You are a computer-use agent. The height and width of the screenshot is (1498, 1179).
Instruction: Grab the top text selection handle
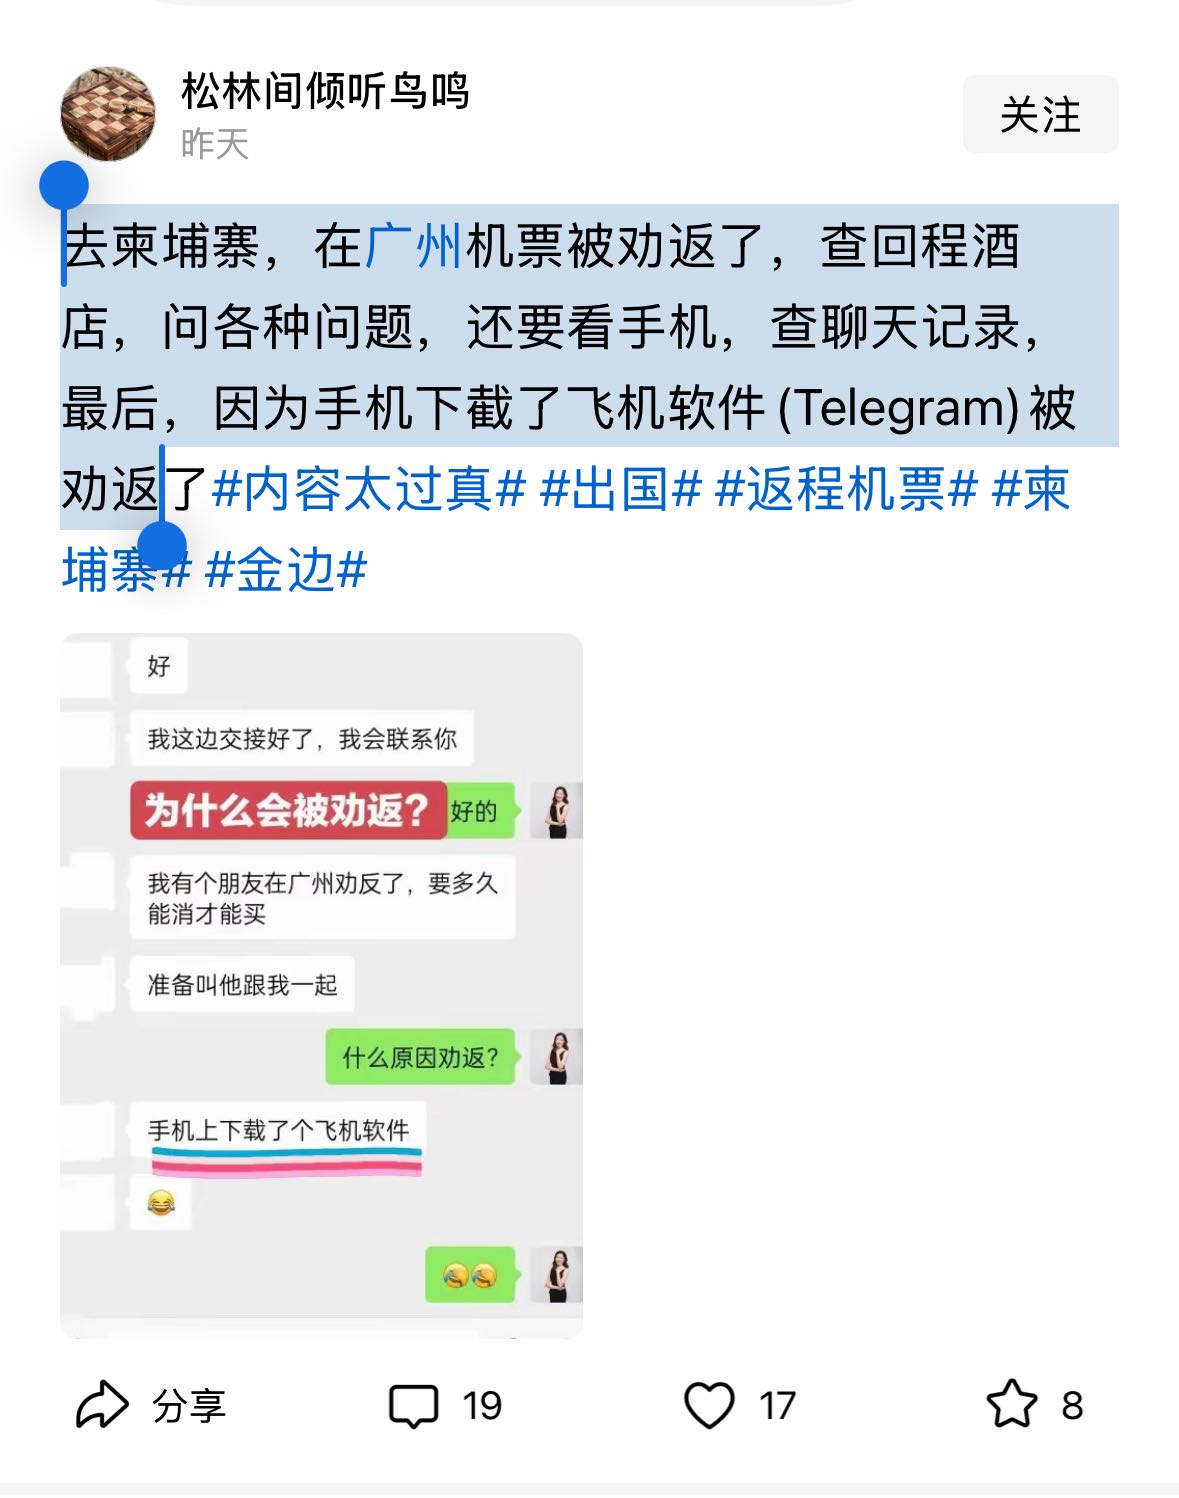64,187
